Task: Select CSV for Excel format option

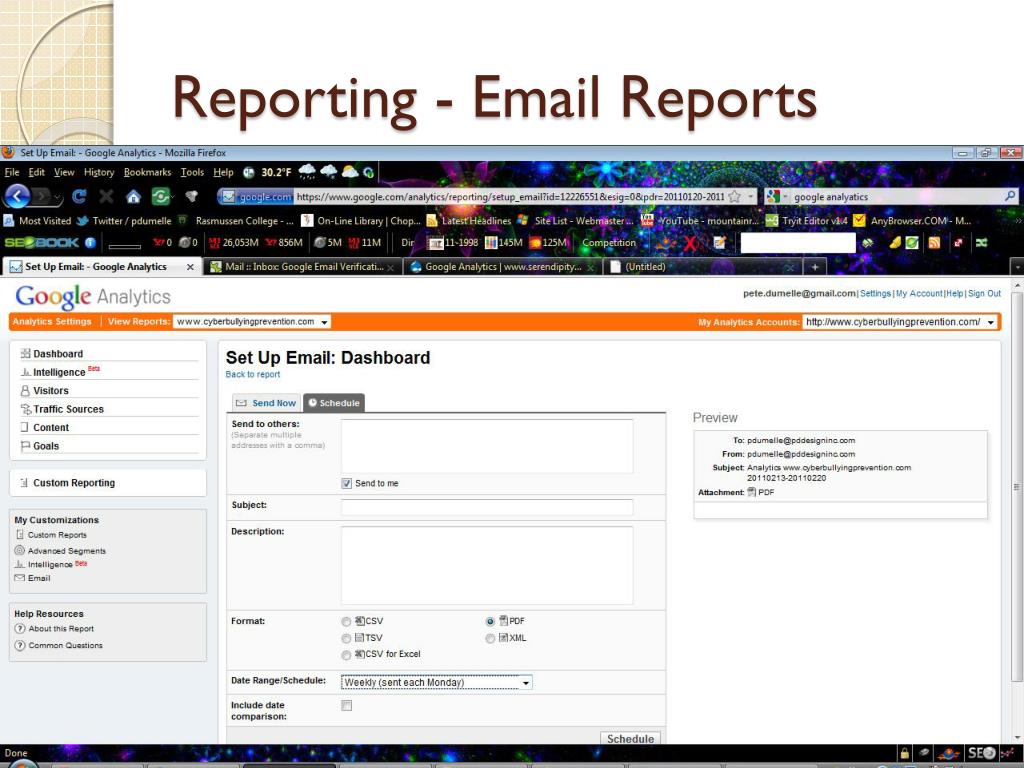Action: [346, 654]
